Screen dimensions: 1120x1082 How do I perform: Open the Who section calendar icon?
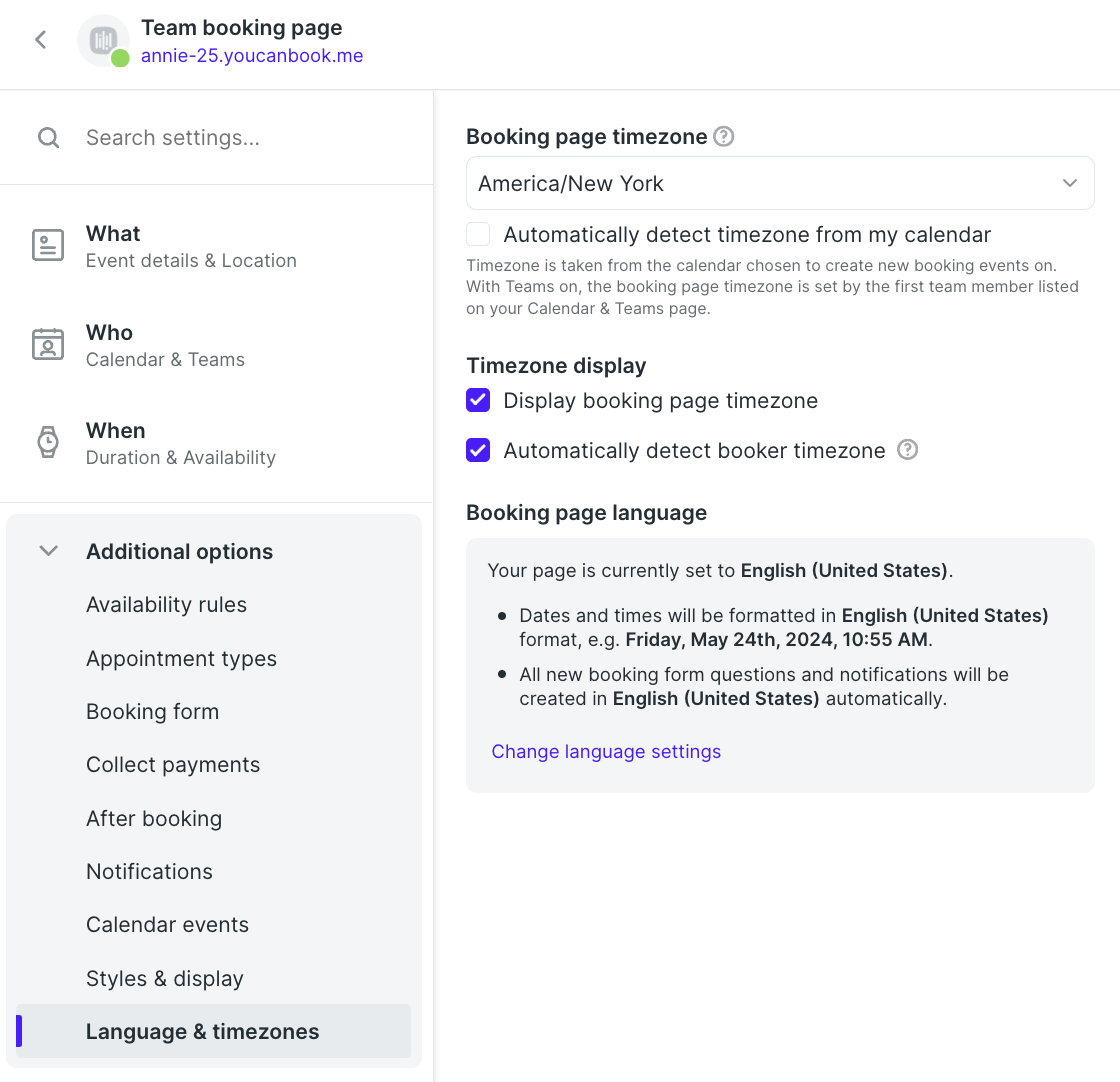(x=48, y=344)
